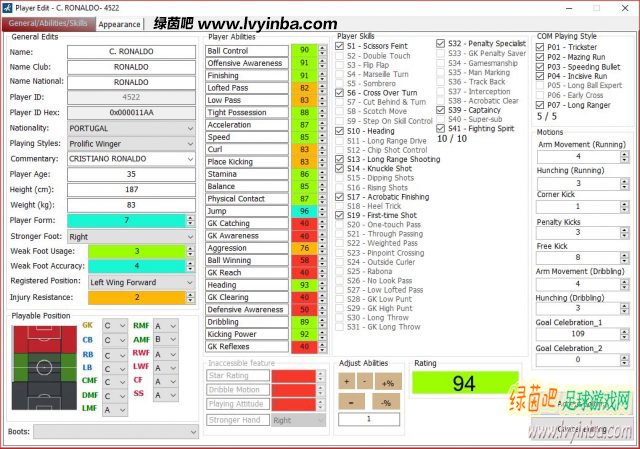Viewport: 640px width, 449px height.
Task: Open the Boots dropdown
Action: [116, 431]
